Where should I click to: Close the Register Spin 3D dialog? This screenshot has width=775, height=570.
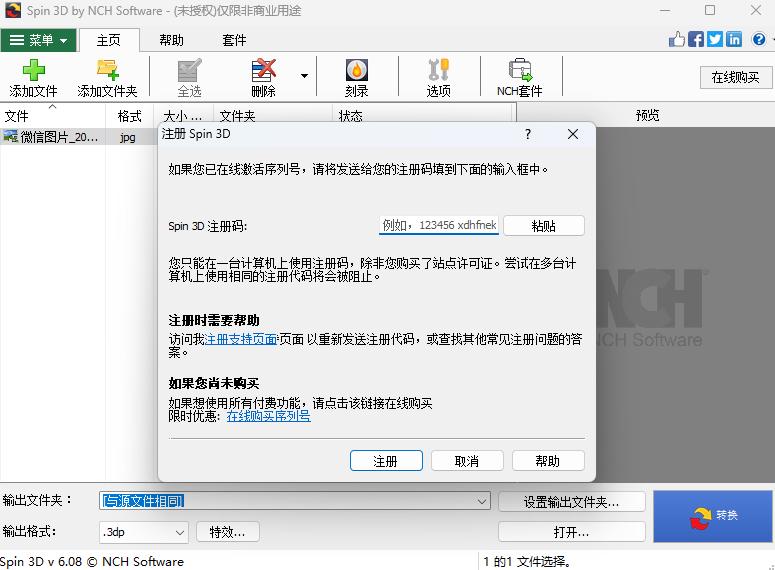(573, 134)
